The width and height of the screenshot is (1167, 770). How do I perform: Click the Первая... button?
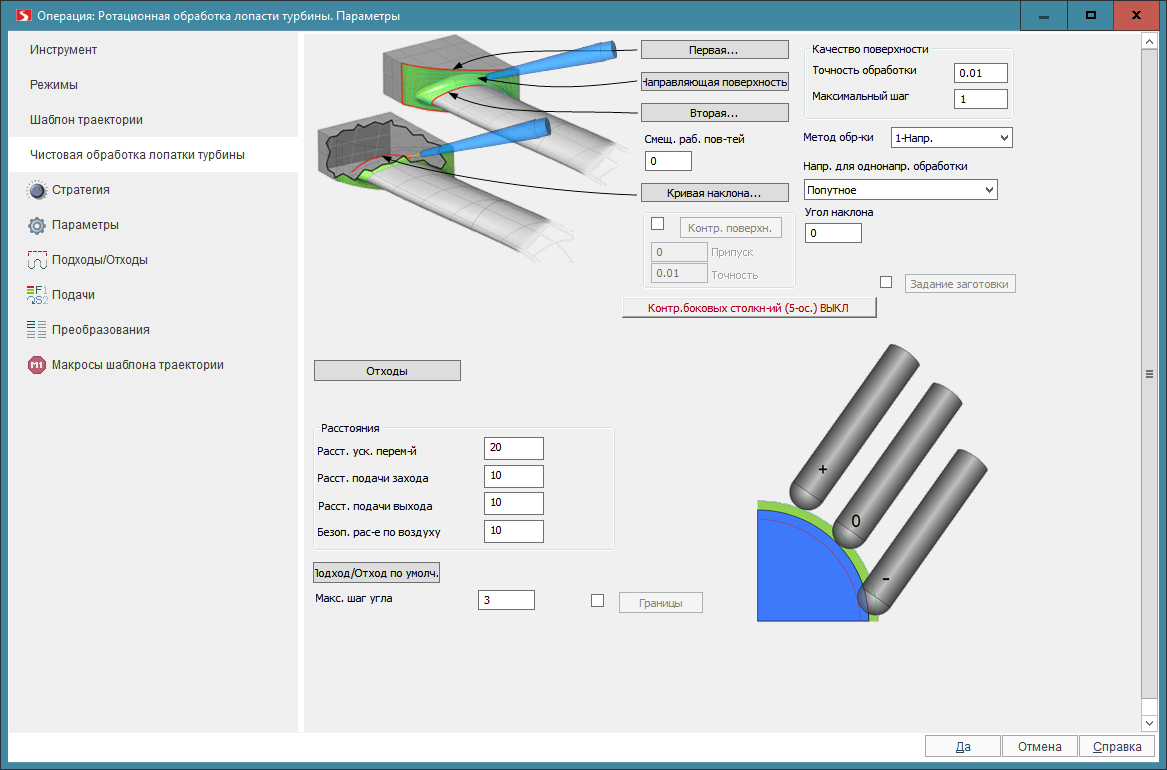pos(714,50)
